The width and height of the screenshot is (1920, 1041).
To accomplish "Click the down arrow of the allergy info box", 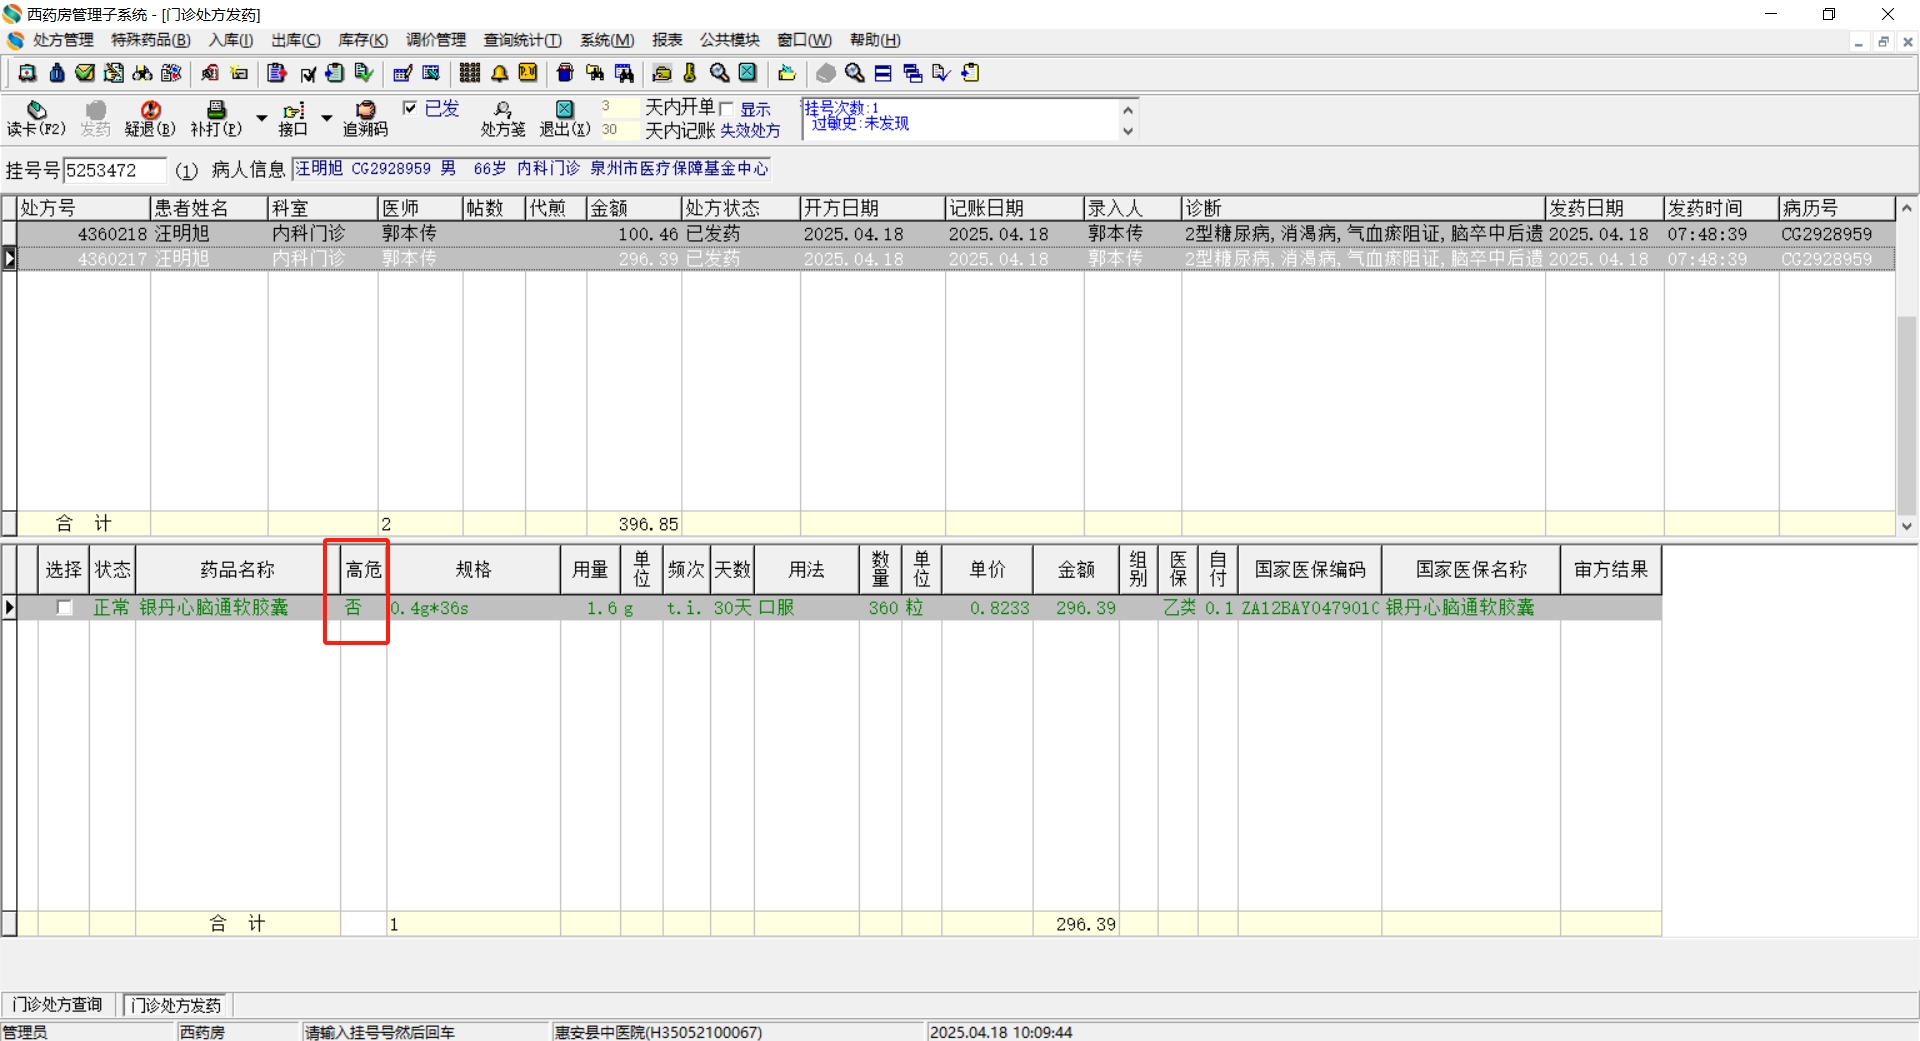I will coord(1128,131).
